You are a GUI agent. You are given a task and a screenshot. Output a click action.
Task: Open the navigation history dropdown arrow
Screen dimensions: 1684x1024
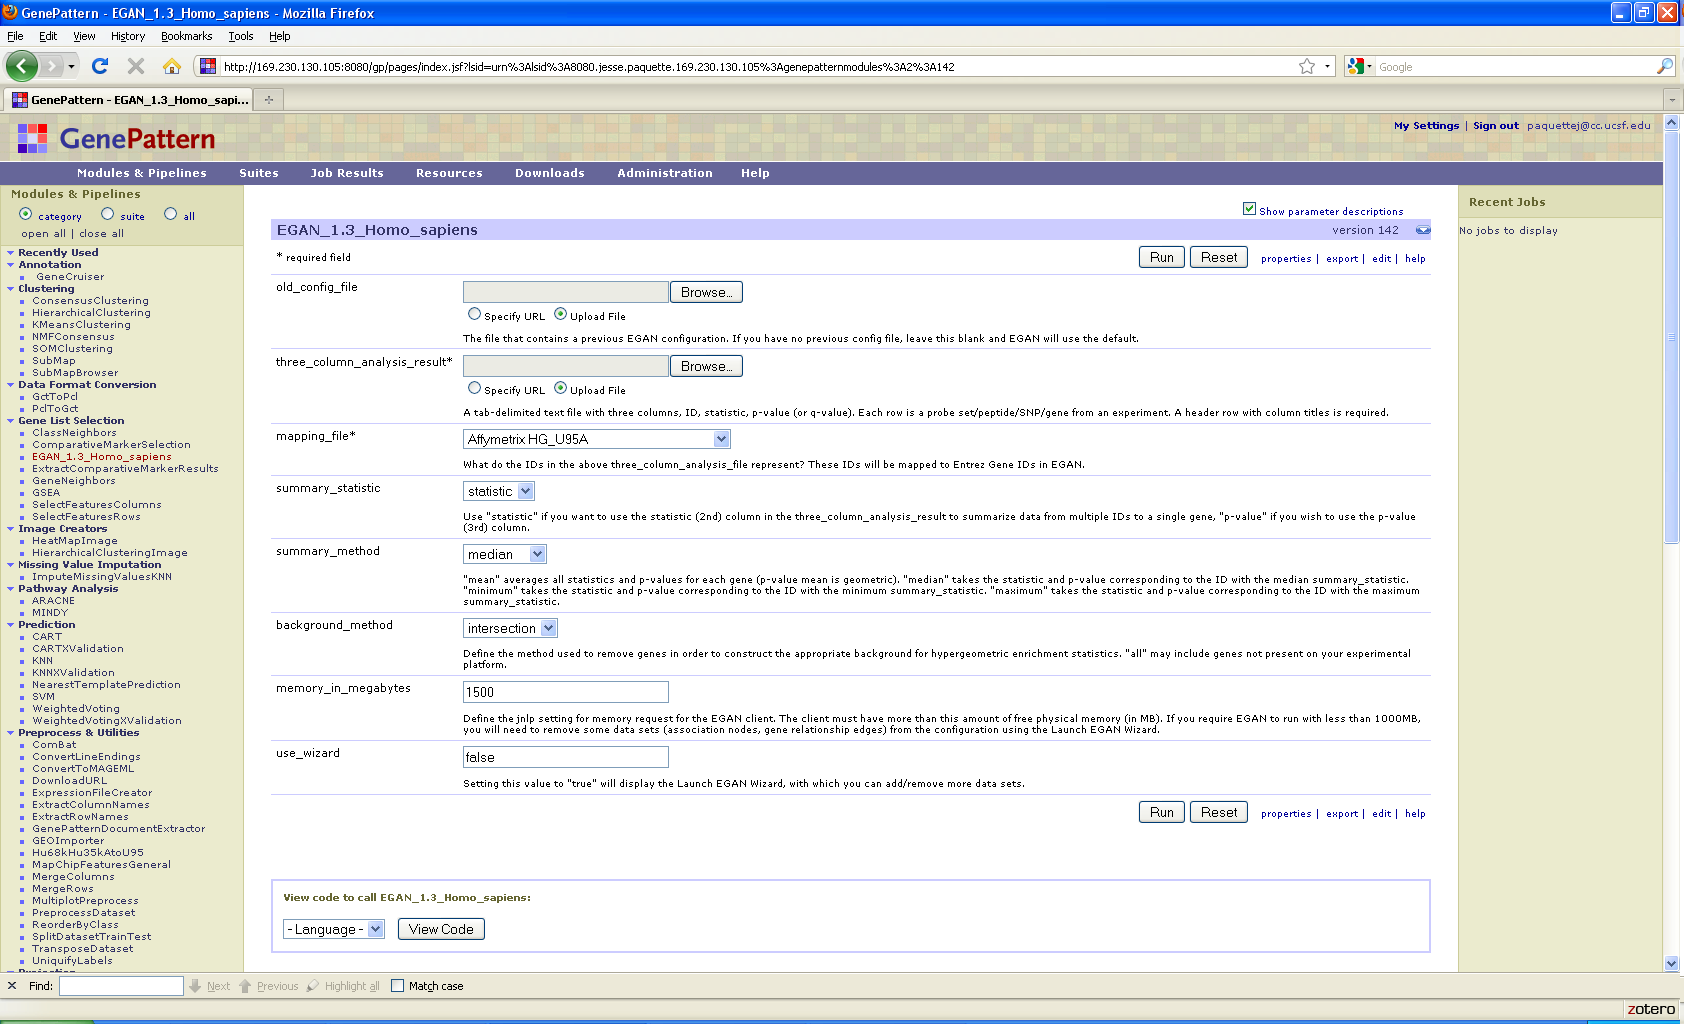tap(71, 66)
